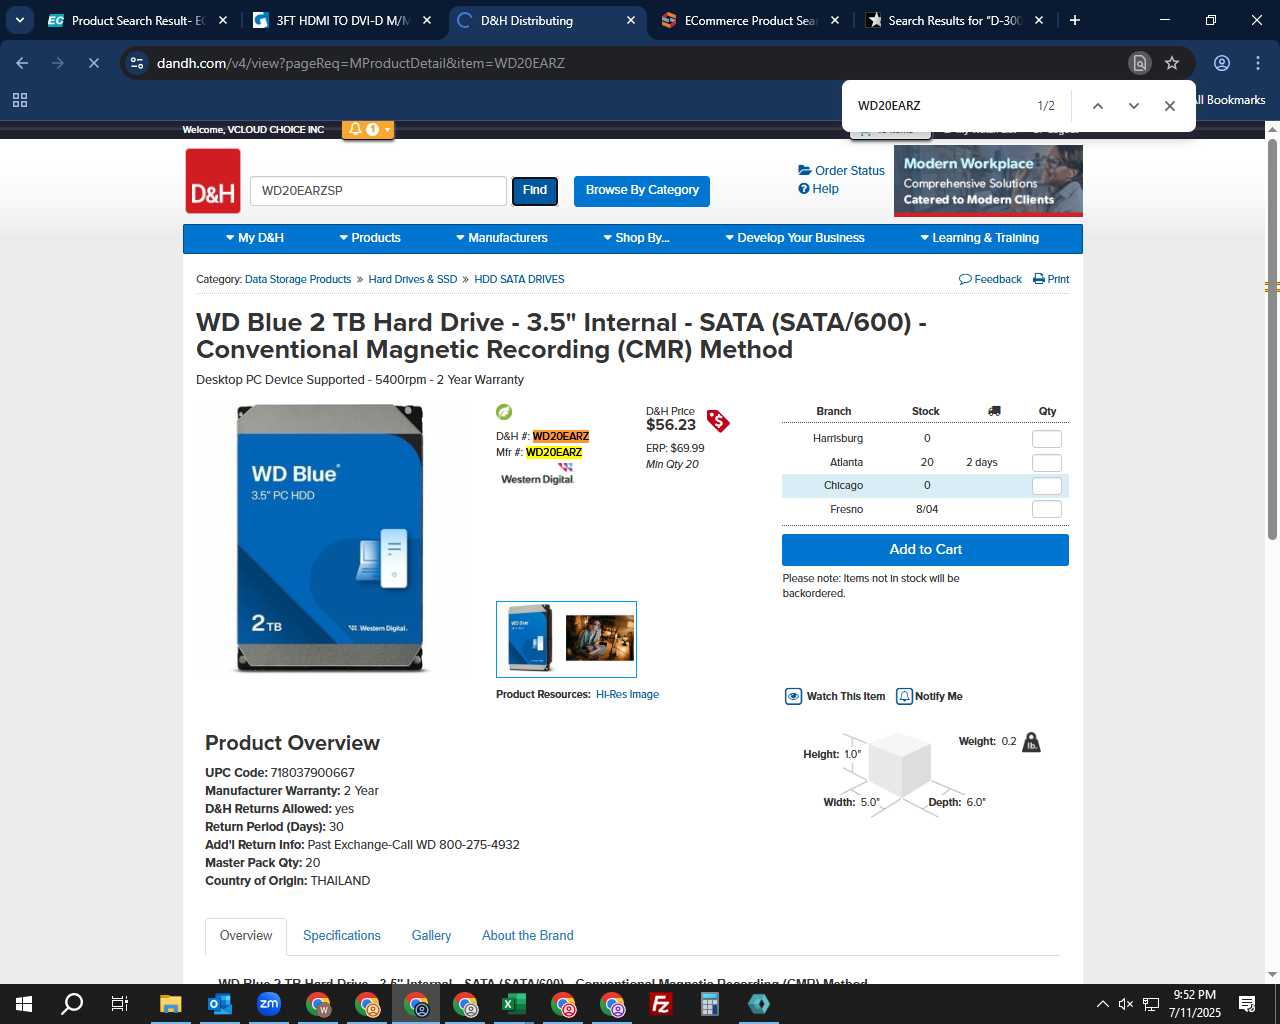This screenshot has height=1024, width=1280.
Task: Click Add to Cart button
Action: click(x=925, y=550)
